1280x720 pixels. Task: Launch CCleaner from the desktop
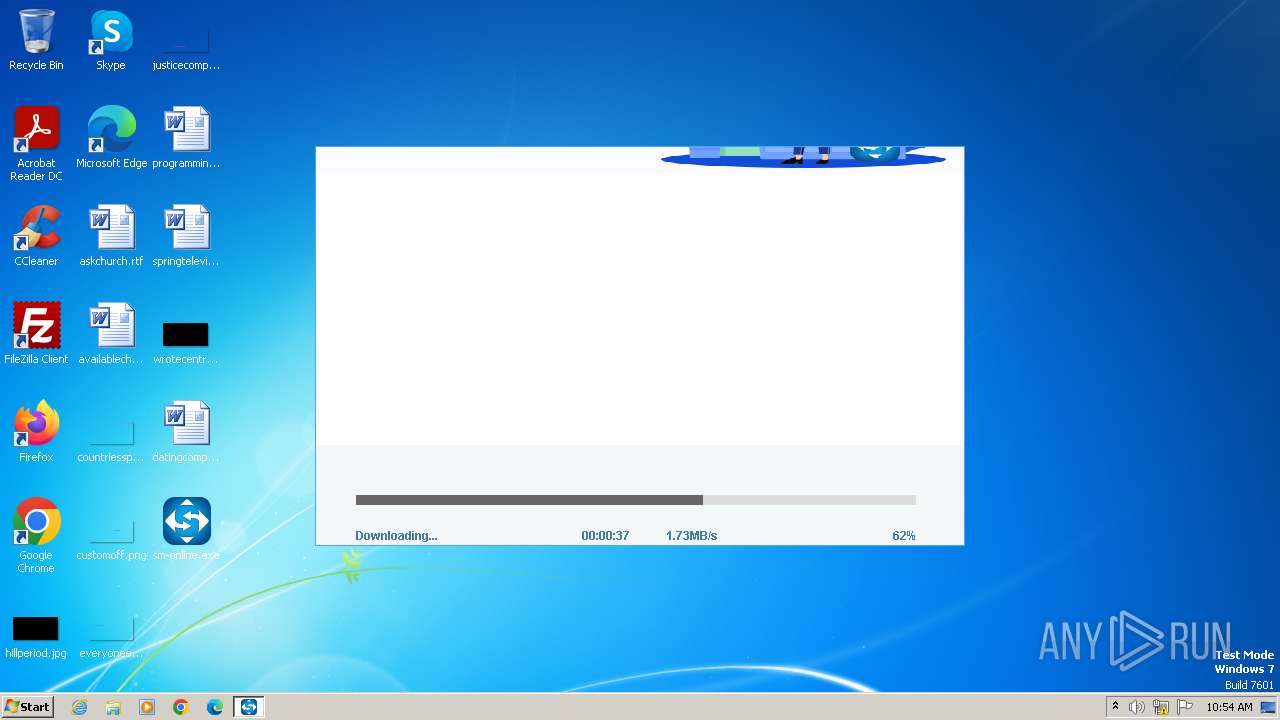36,235
